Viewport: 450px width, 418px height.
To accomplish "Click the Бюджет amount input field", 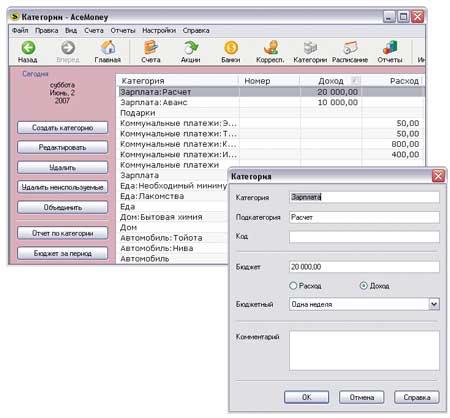I will click(364, 267).
